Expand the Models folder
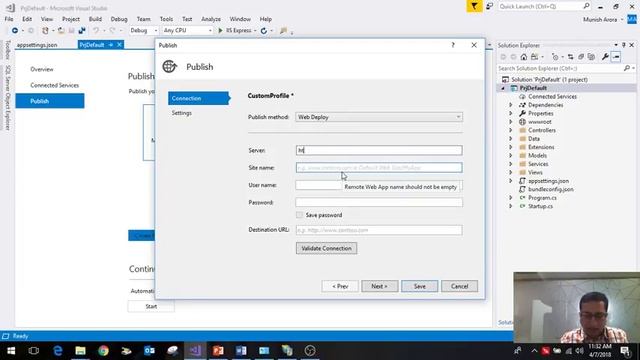640x360 pixels. tap(511, 156)
